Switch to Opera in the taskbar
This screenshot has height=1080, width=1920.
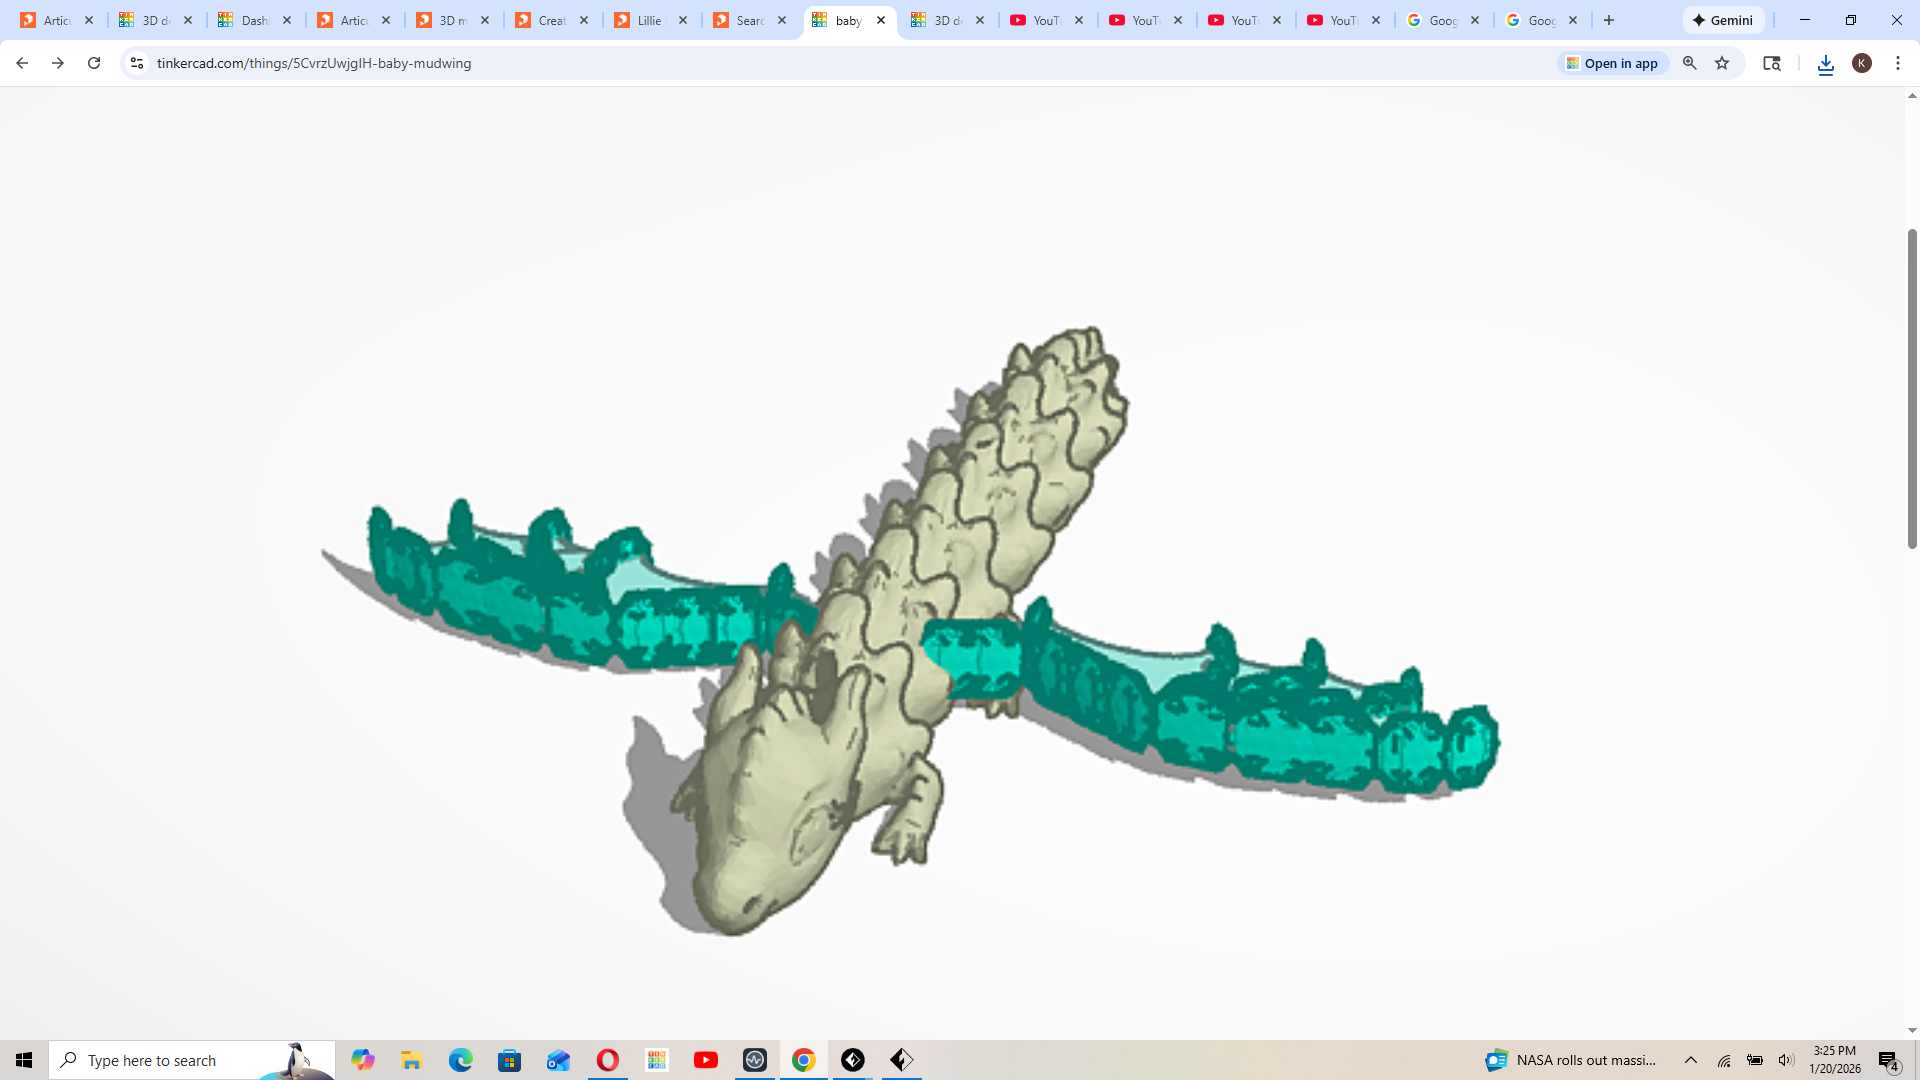(607, 1060)
